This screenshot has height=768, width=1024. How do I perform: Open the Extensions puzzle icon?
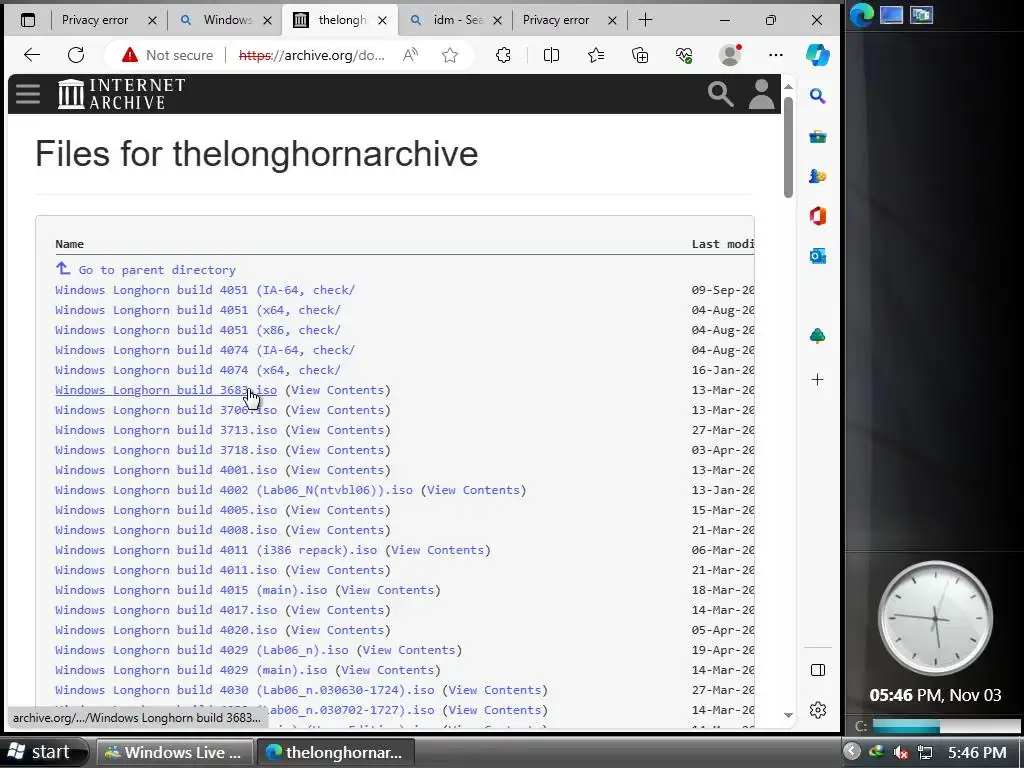pos(503,55)
